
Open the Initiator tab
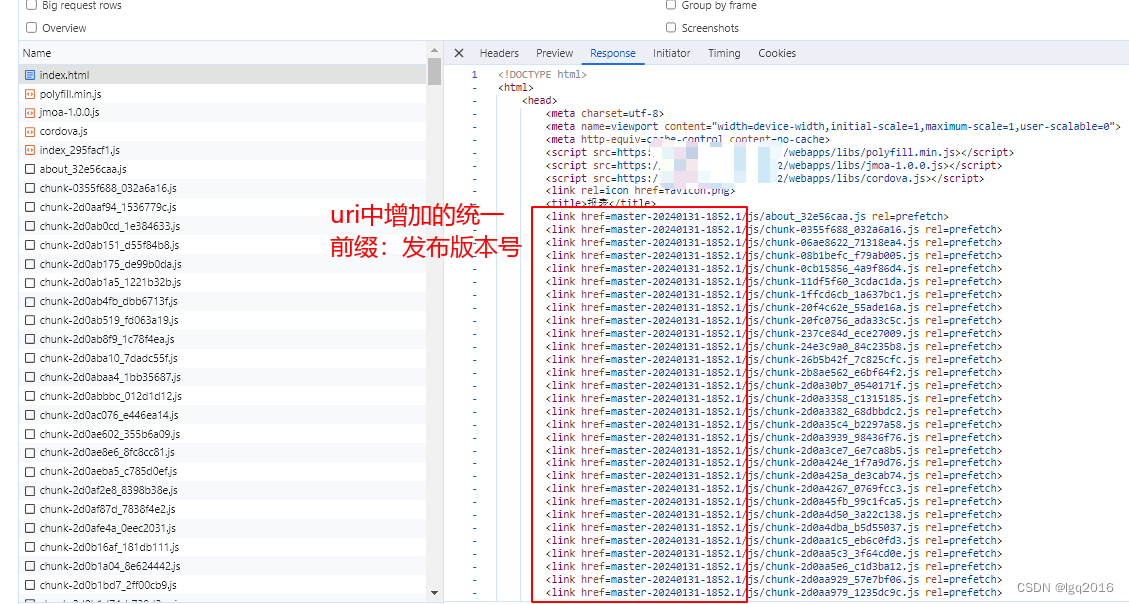point(672,53)
